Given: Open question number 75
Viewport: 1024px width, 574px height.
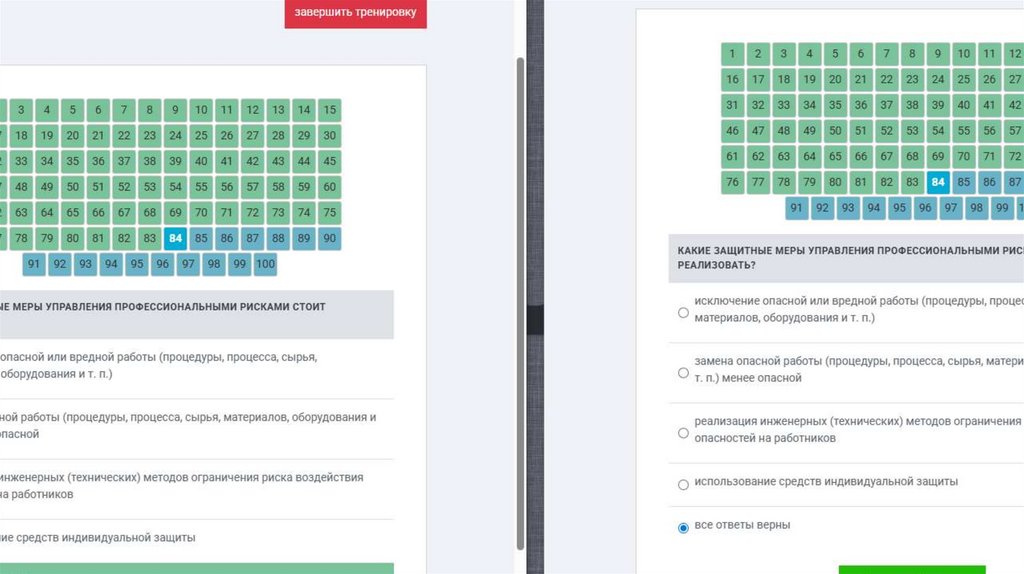Looking at the screenshot, I should pos(329,213).
